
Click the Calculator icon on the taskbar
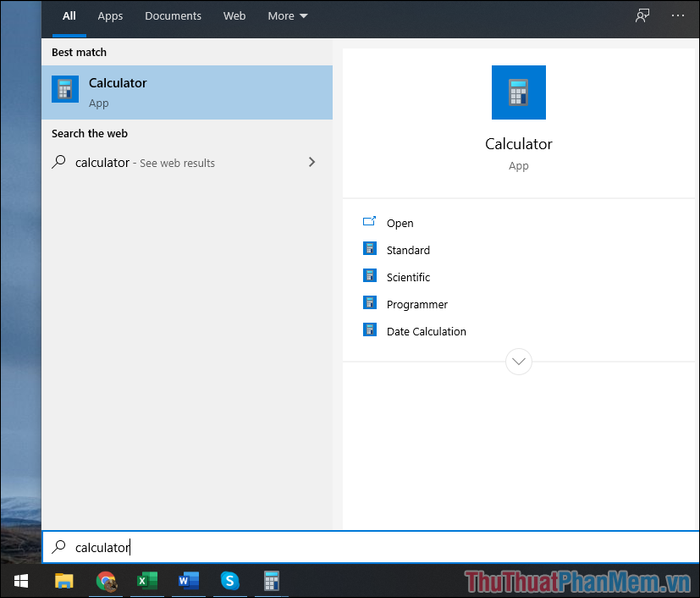271,581
